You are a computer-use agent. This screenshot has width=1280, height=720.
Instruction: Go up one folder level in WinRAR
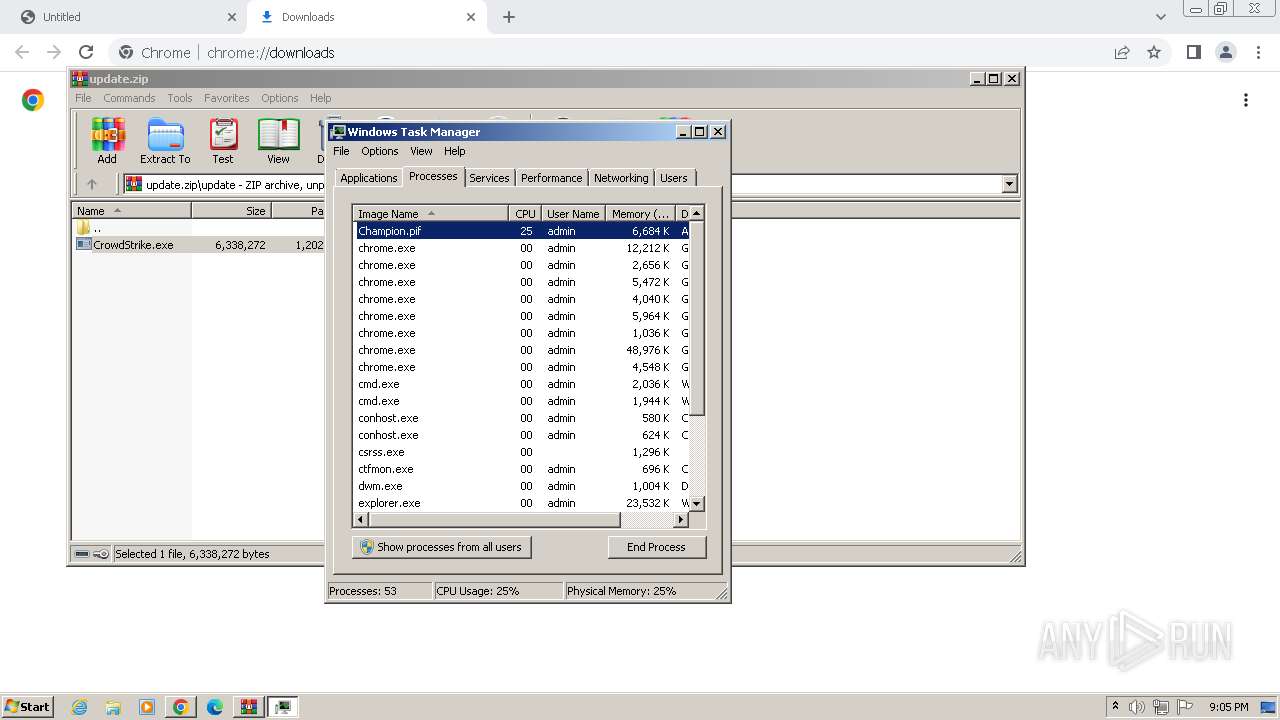click(x=92, y=184)
